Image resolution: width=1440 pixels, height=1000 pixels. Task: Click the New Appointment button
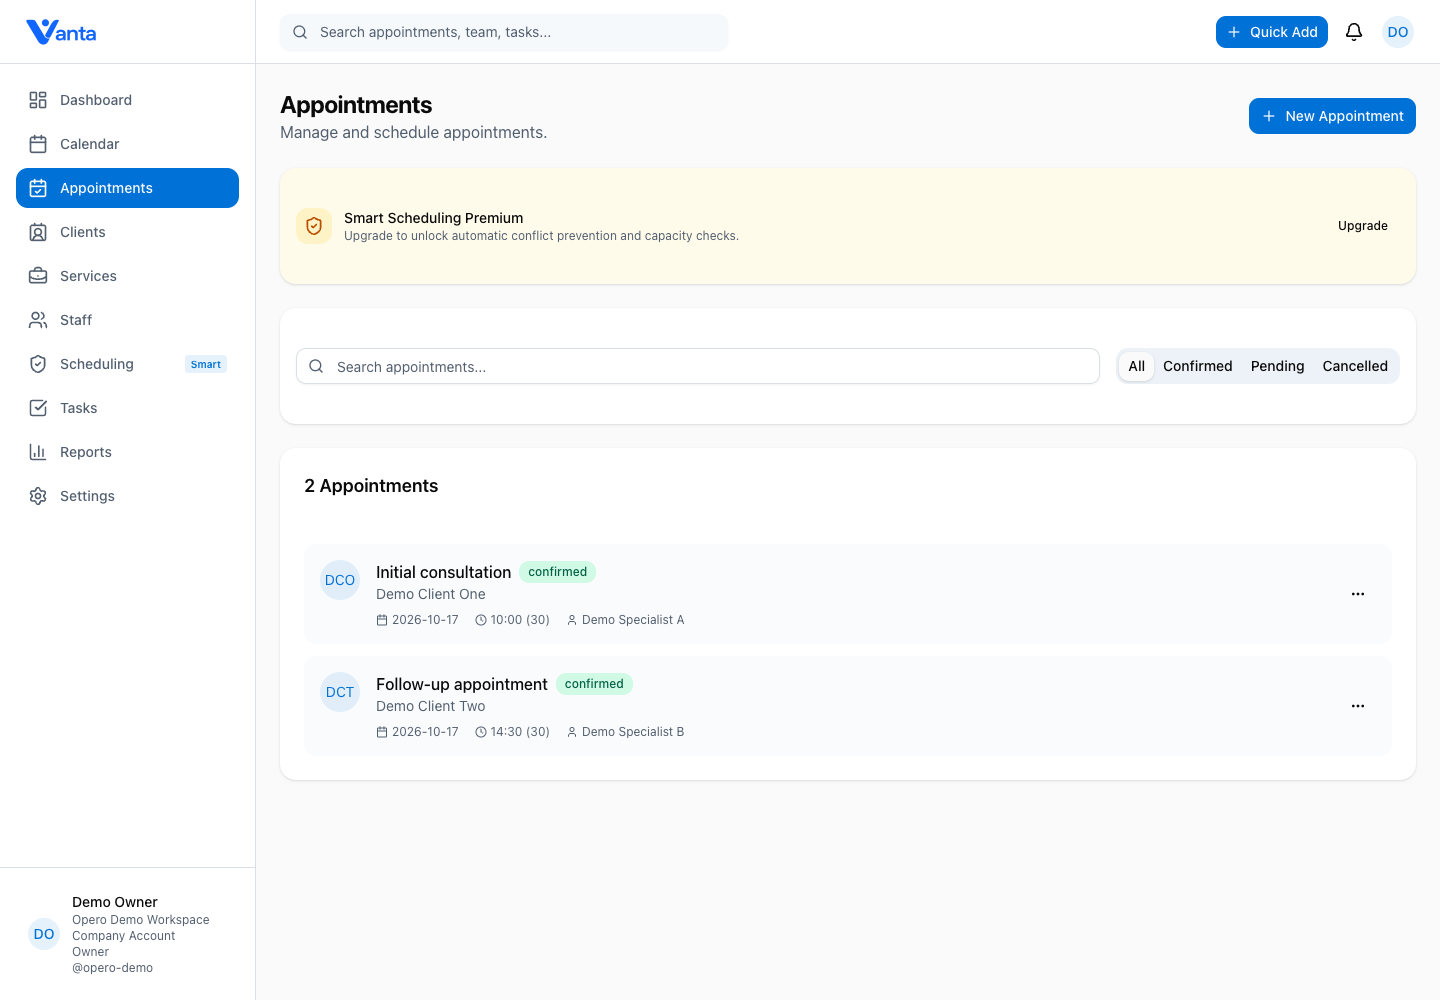[1332, 116]
